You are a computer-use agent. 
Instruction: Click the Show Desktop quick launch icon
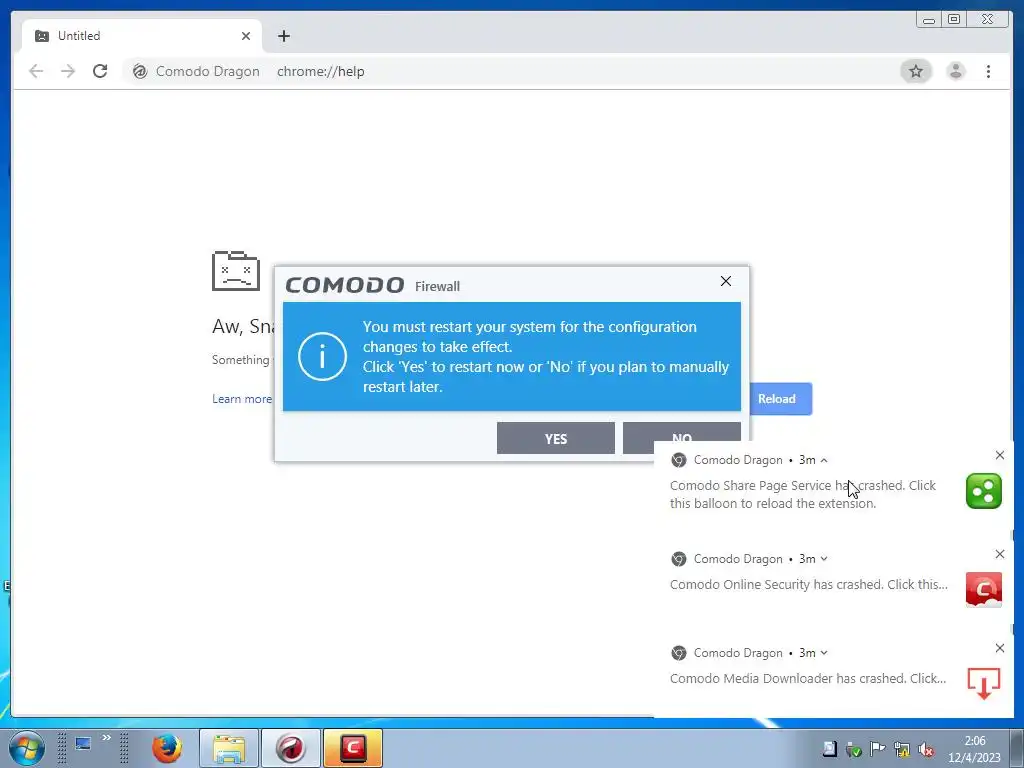[83, 743]
